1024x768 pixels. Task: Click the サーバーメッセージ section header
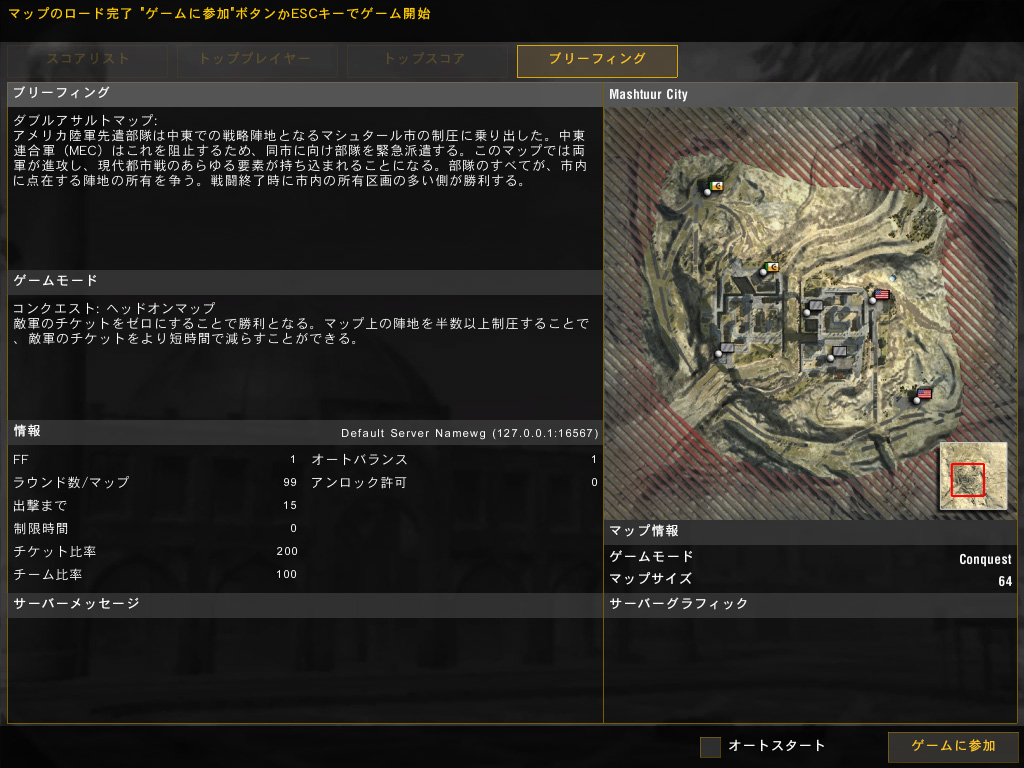[x=305, y=604]
